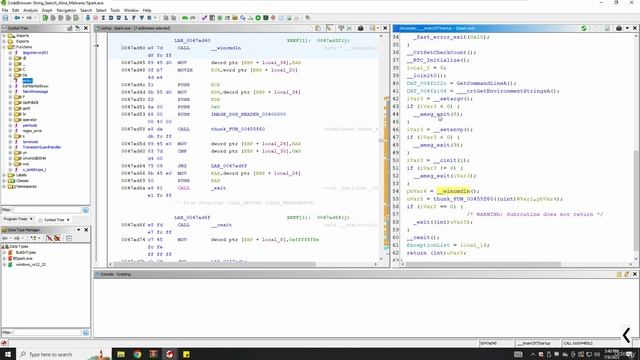Viewport: 640px width, 360px height.
Task: Click the Listing cursor/hover mode icon
Action: 330,28
